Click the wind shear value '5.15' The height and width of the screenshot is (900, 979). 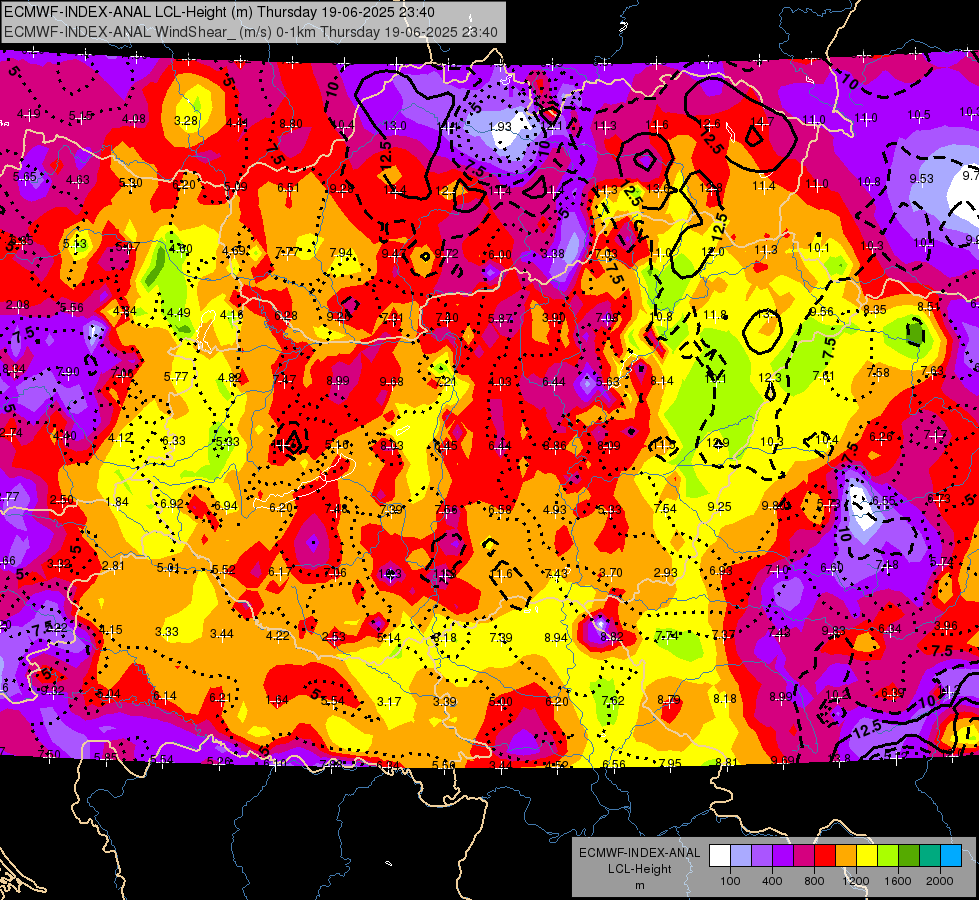[81, 116]
